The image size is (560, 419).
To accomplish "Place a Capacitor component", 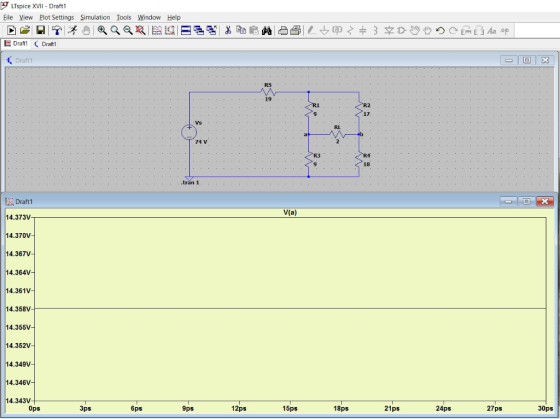I will (x=363, y=31).
